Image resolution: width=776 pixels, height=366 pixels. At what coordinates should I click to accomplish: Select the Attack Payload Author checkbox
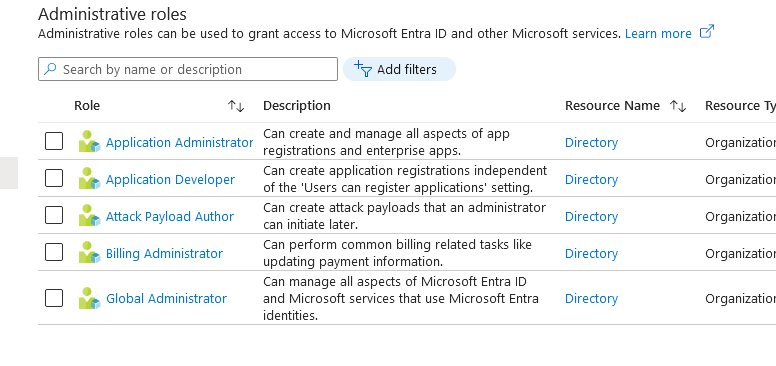(x=54, y=216)
